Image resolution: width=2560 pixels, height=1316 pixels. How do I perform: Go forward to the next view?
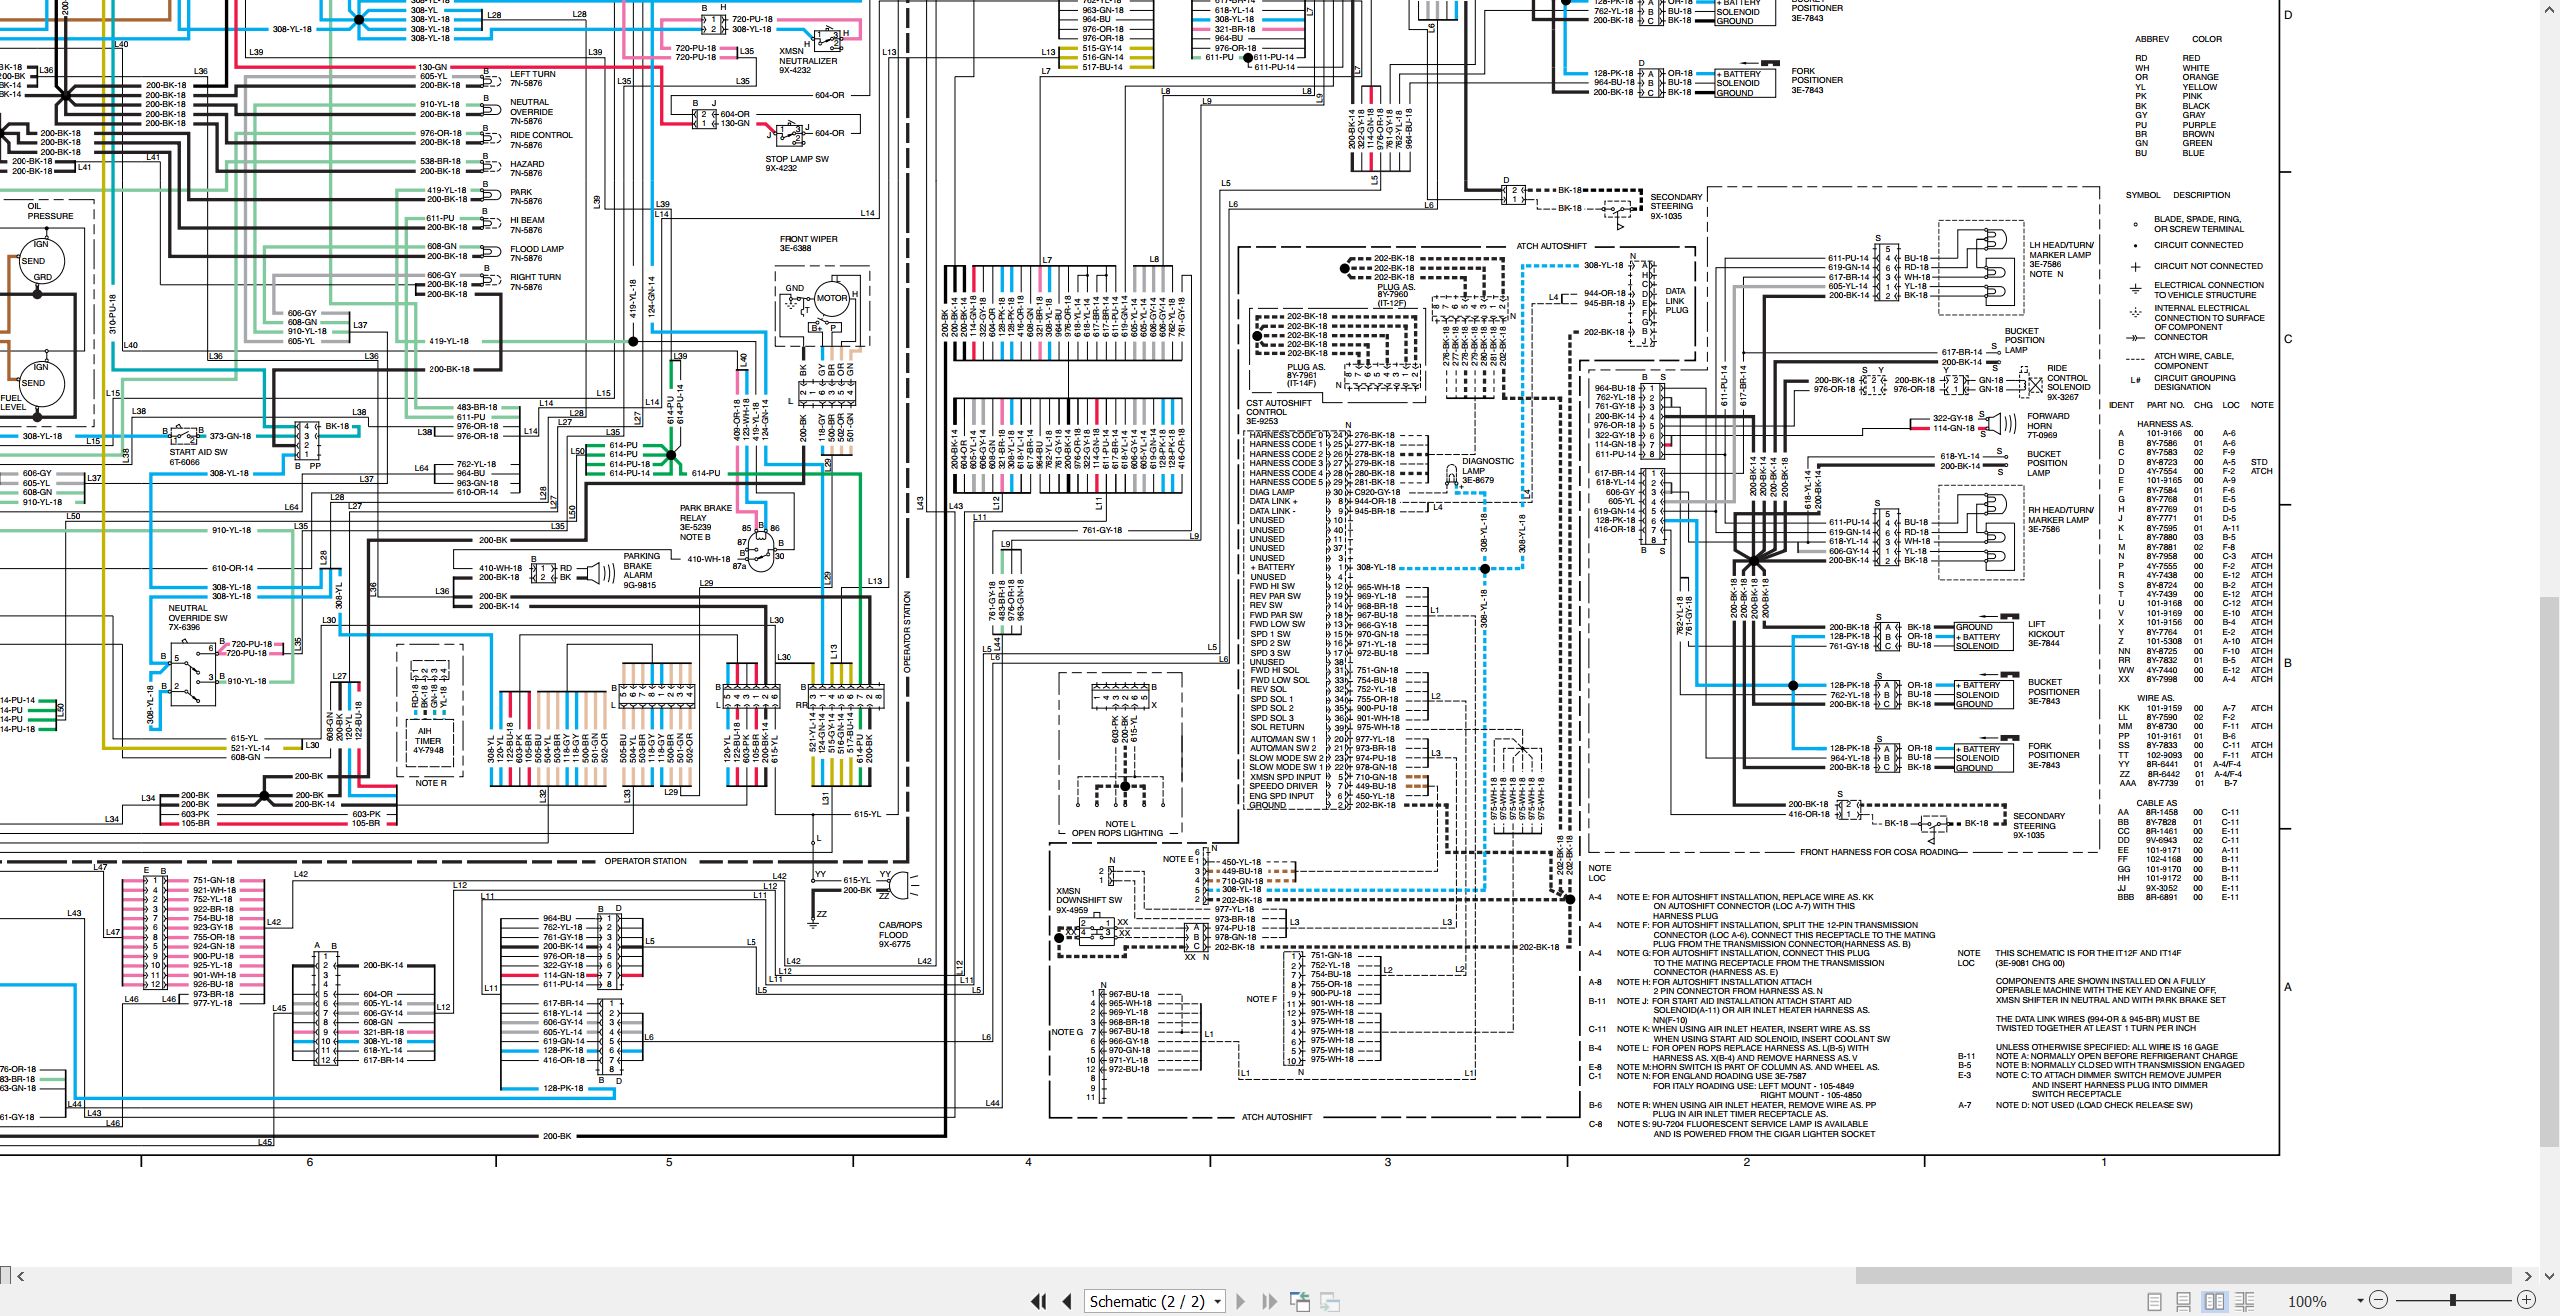(1330, 1301)
